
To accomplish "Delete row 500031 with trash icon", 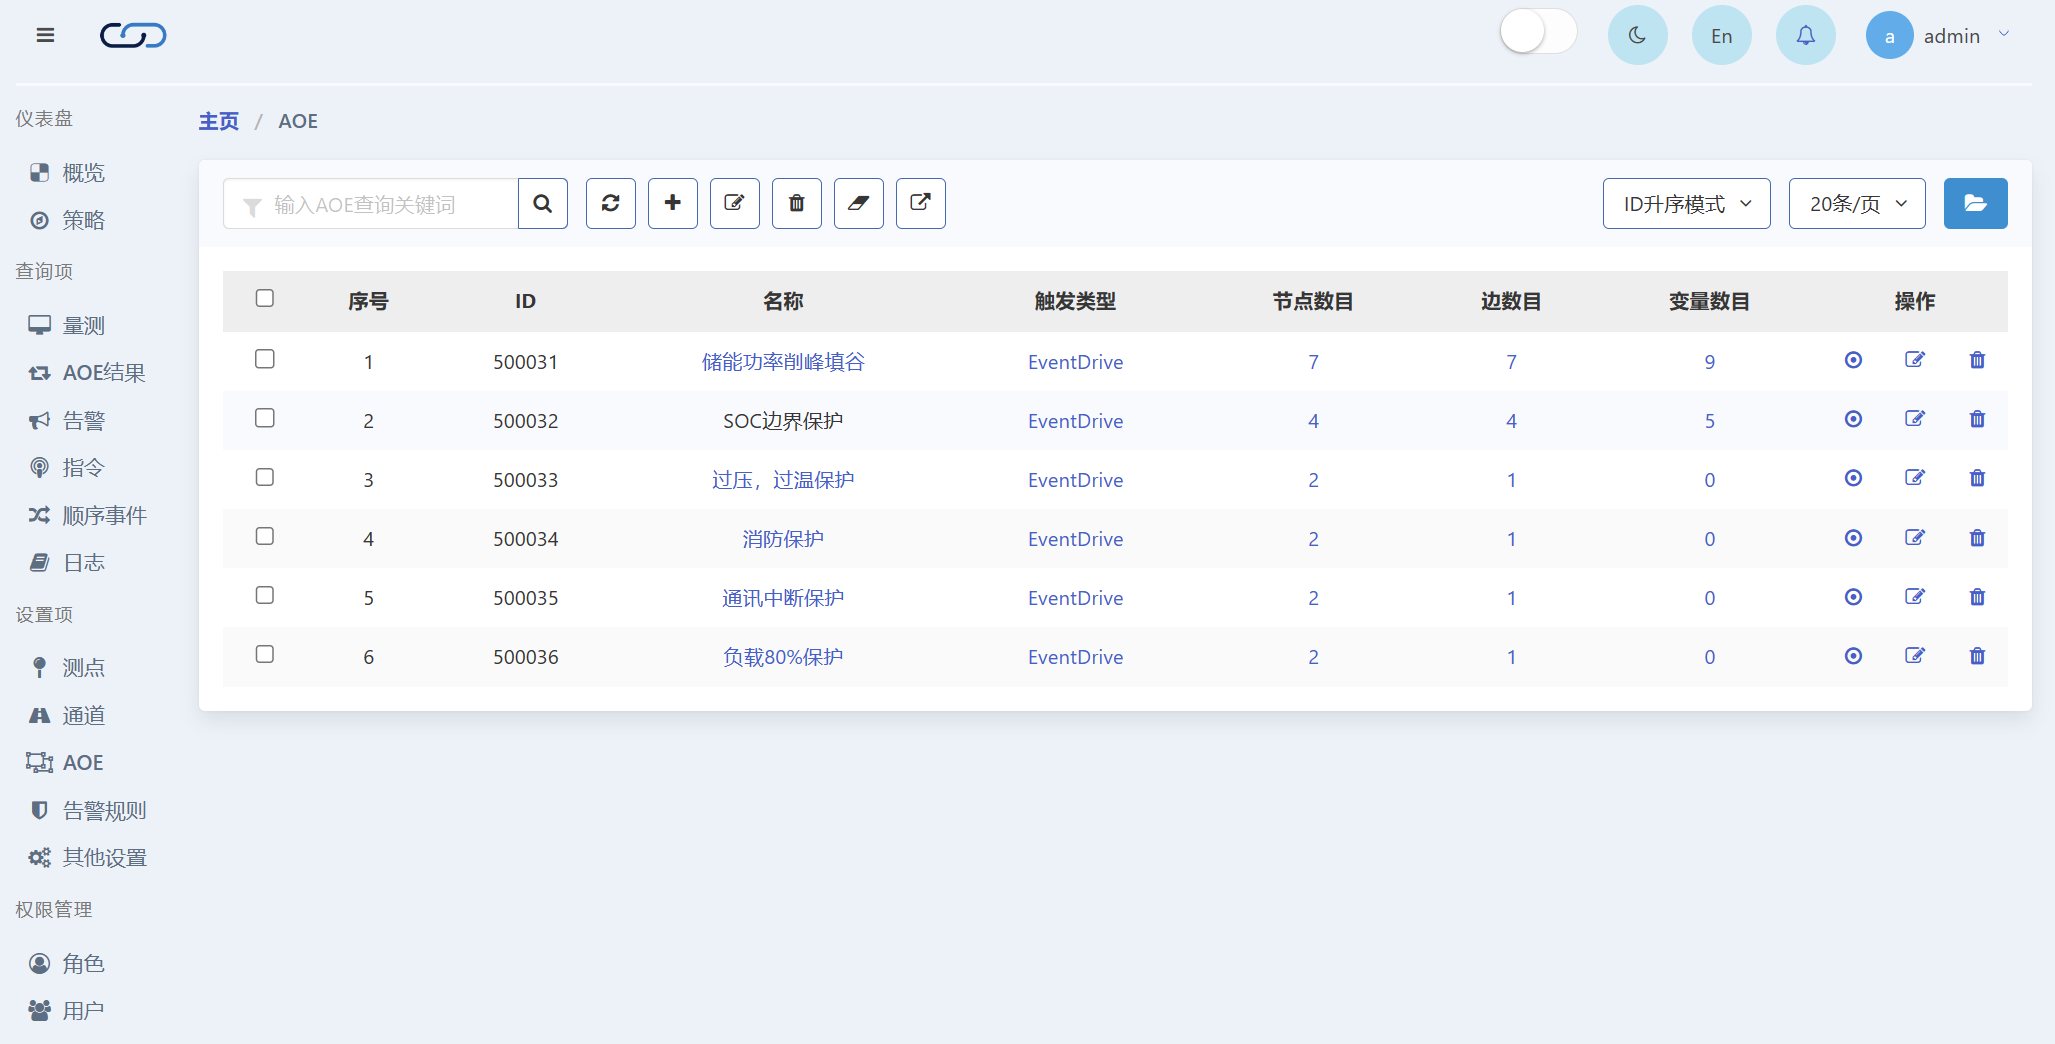I will pos(1977,361).
